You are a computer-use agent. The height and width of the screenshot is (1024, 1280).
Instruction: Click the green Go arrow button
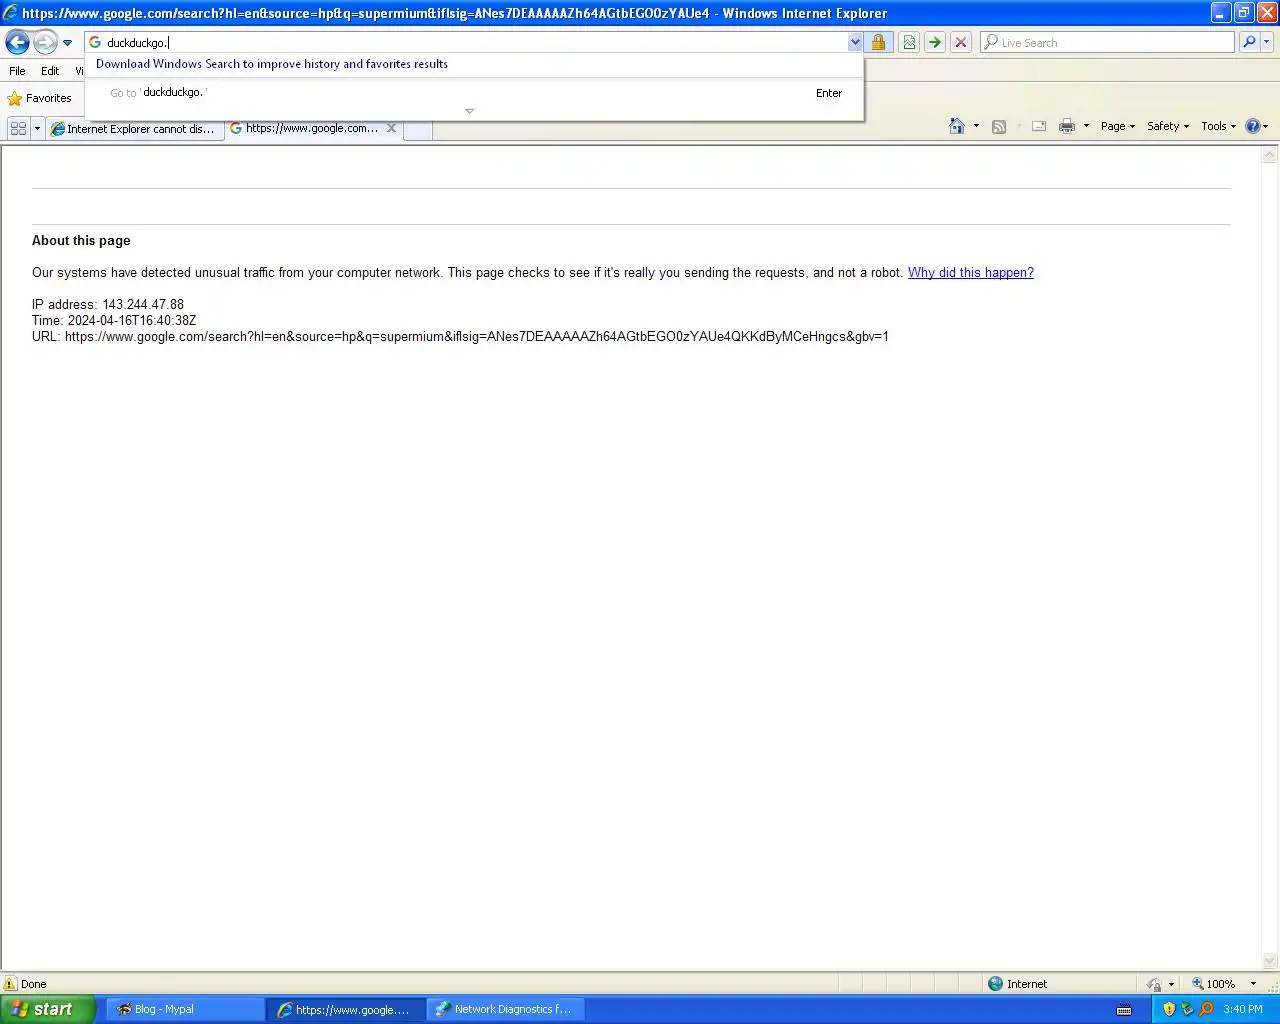pyautogui.click(x=935, y=42)
